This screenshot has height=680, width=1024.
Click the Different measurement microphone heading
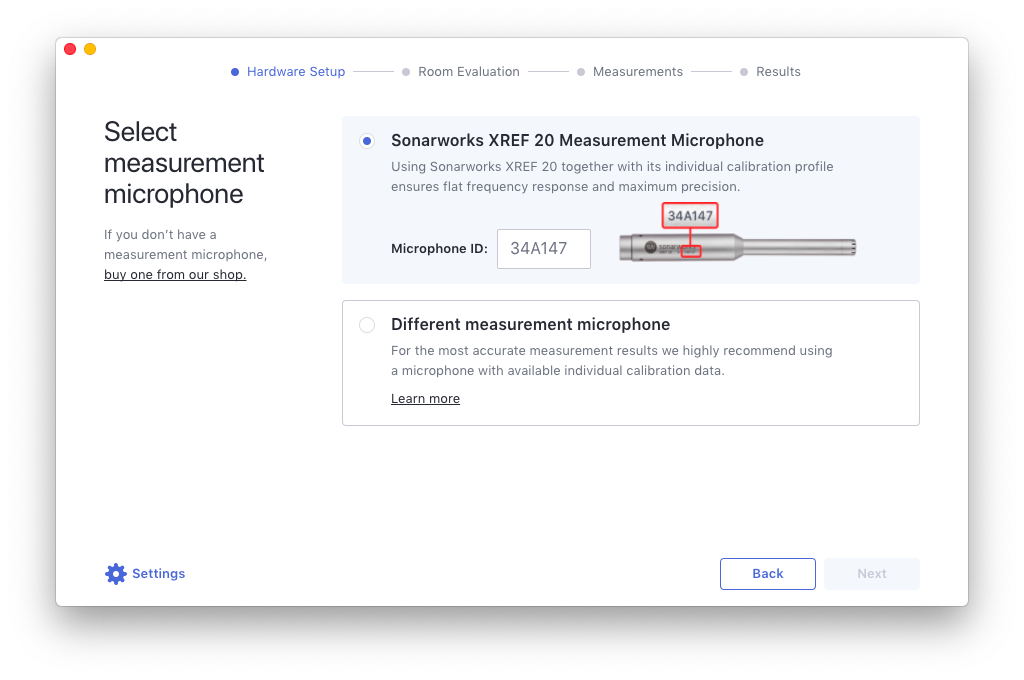pos(530,325)
